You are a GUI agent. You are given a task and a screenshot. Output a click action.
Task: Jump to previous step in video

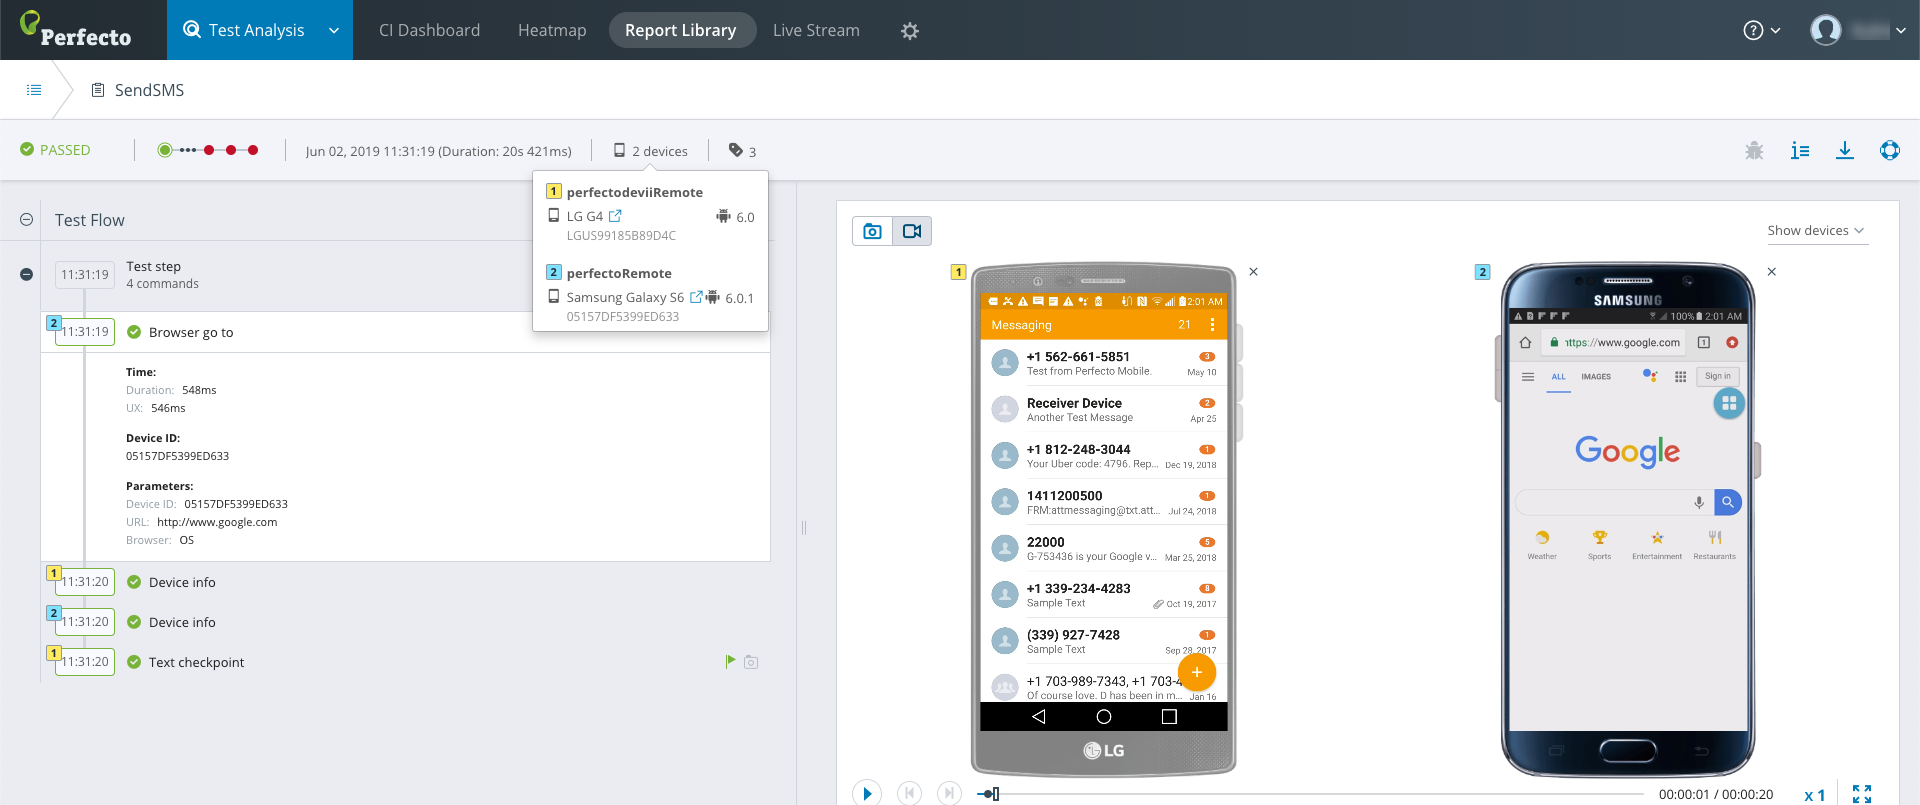[909, 794]
